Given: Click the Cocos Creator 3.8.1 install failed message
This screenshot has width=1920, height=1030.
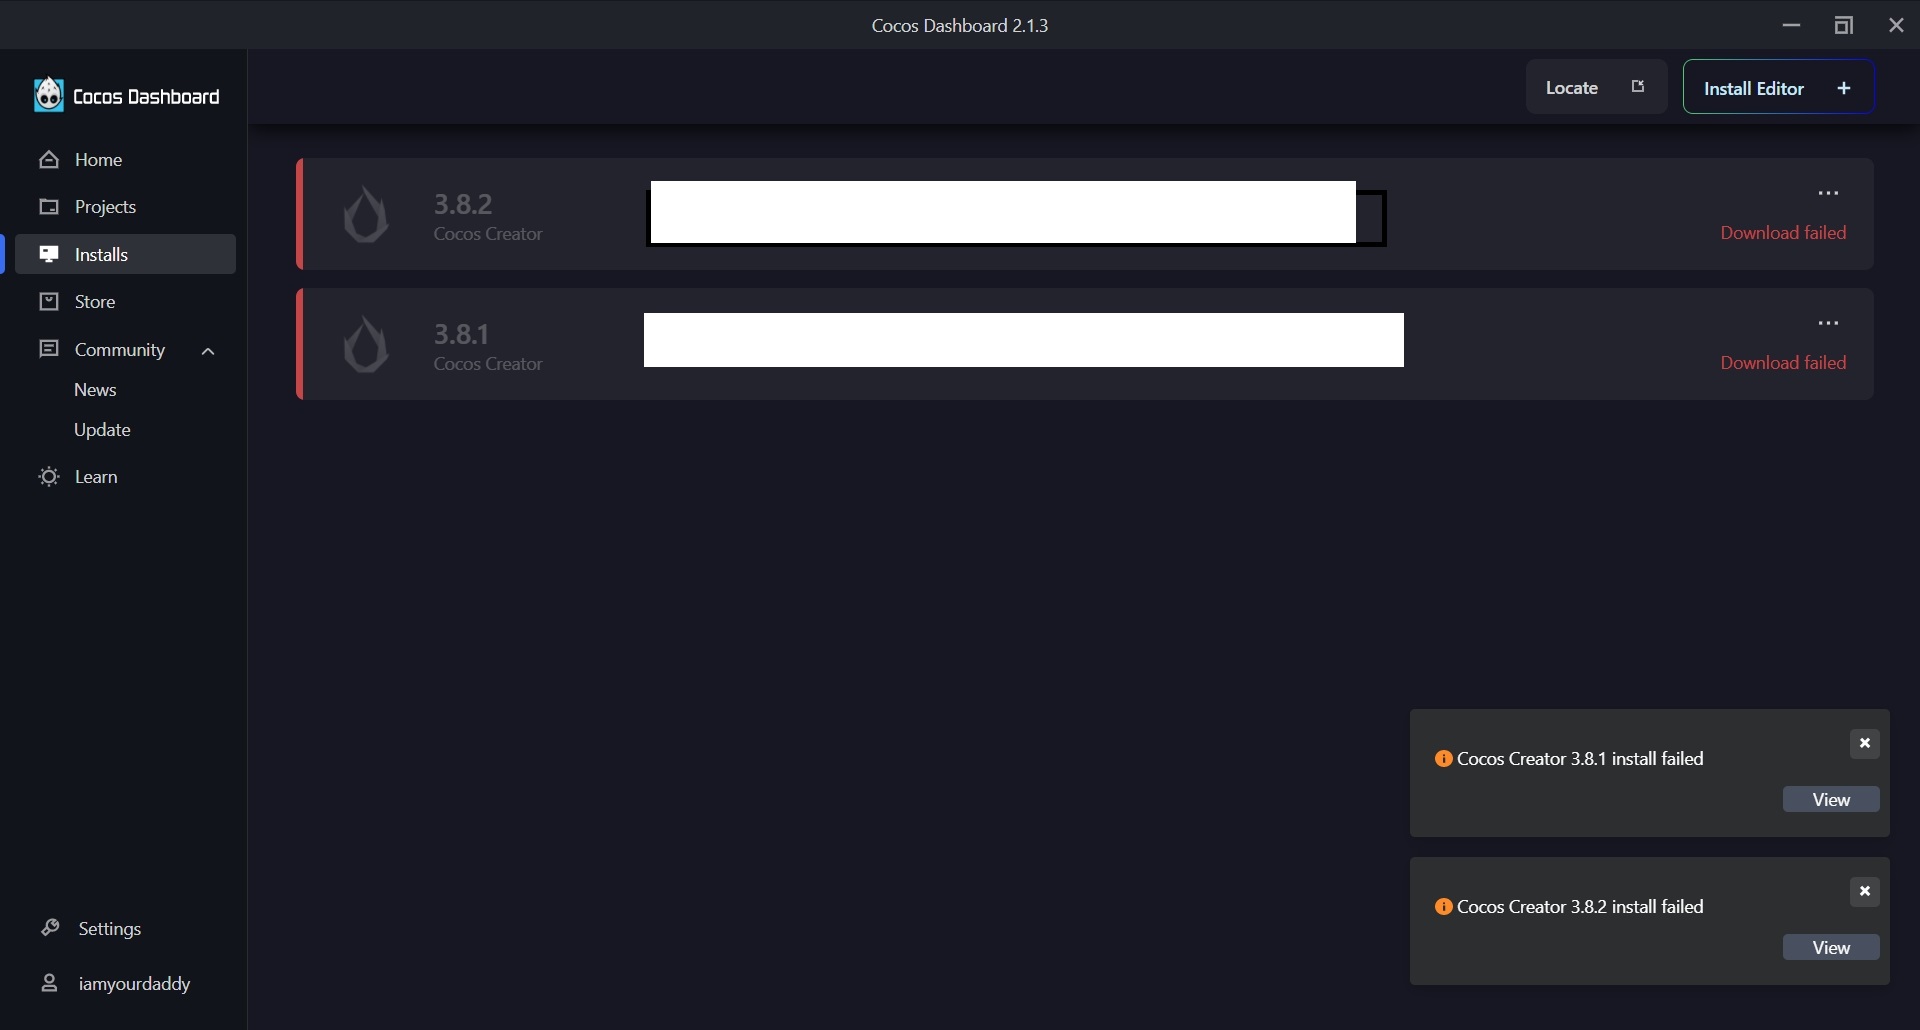Looking at the screenshot, I should (1580, 759).
